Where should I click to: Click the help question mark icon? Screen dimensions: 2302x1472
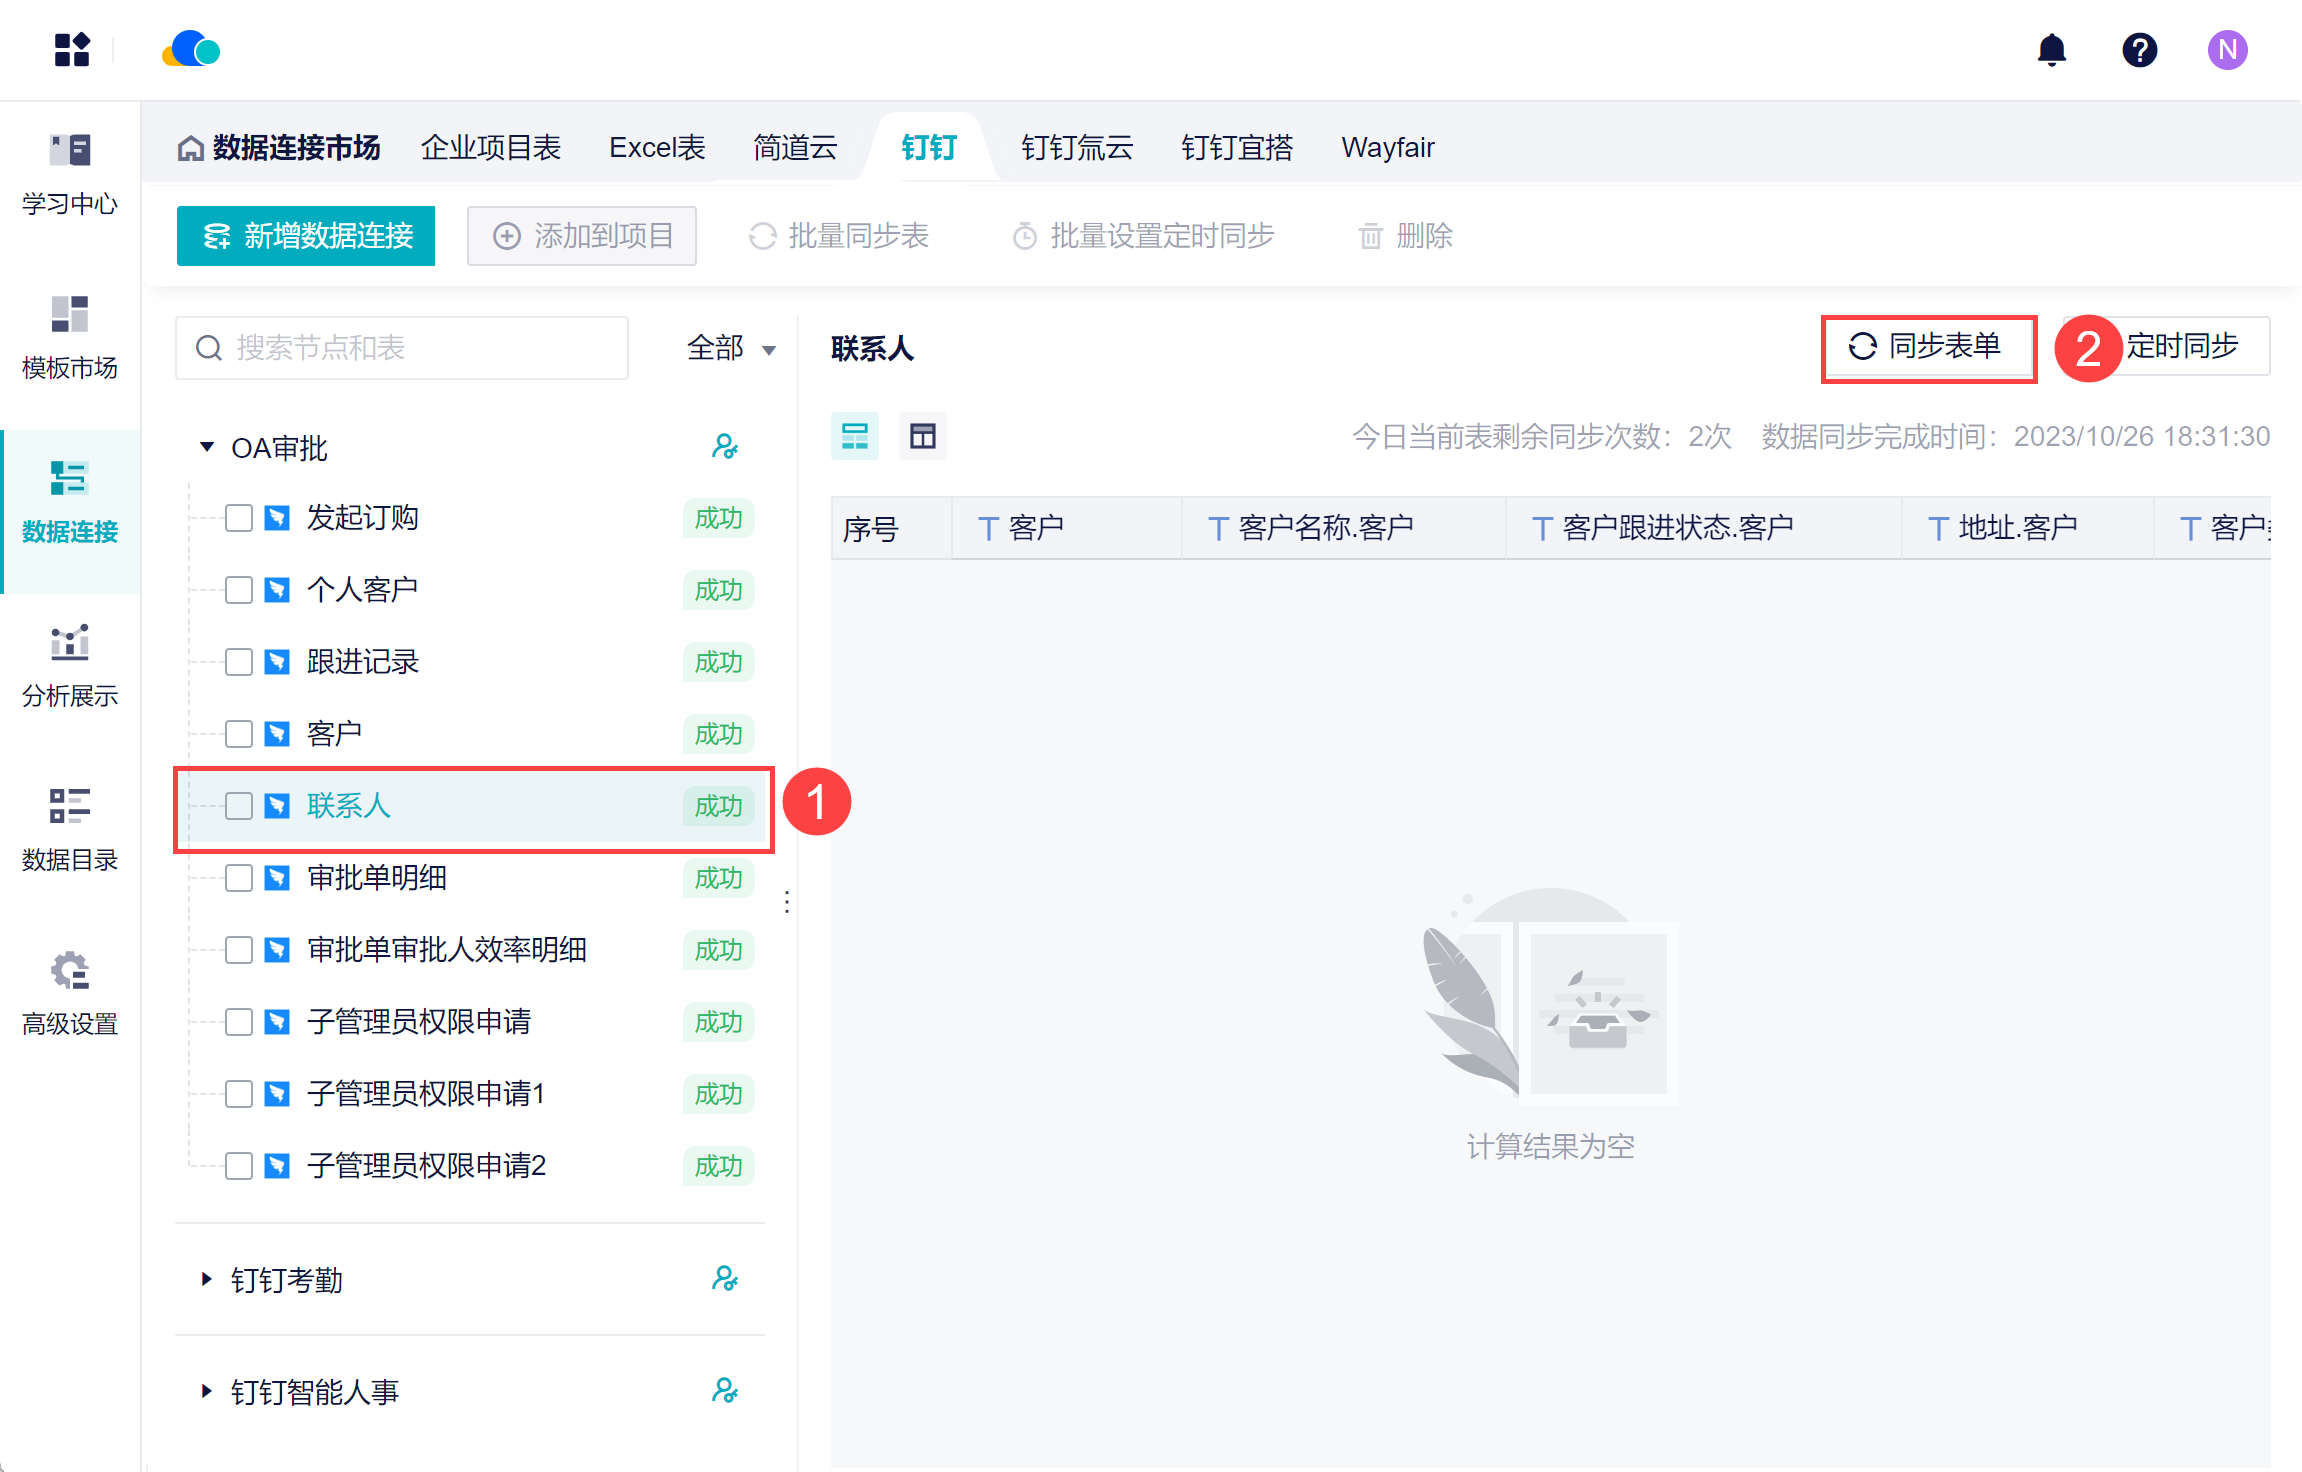coord(2139,50)
